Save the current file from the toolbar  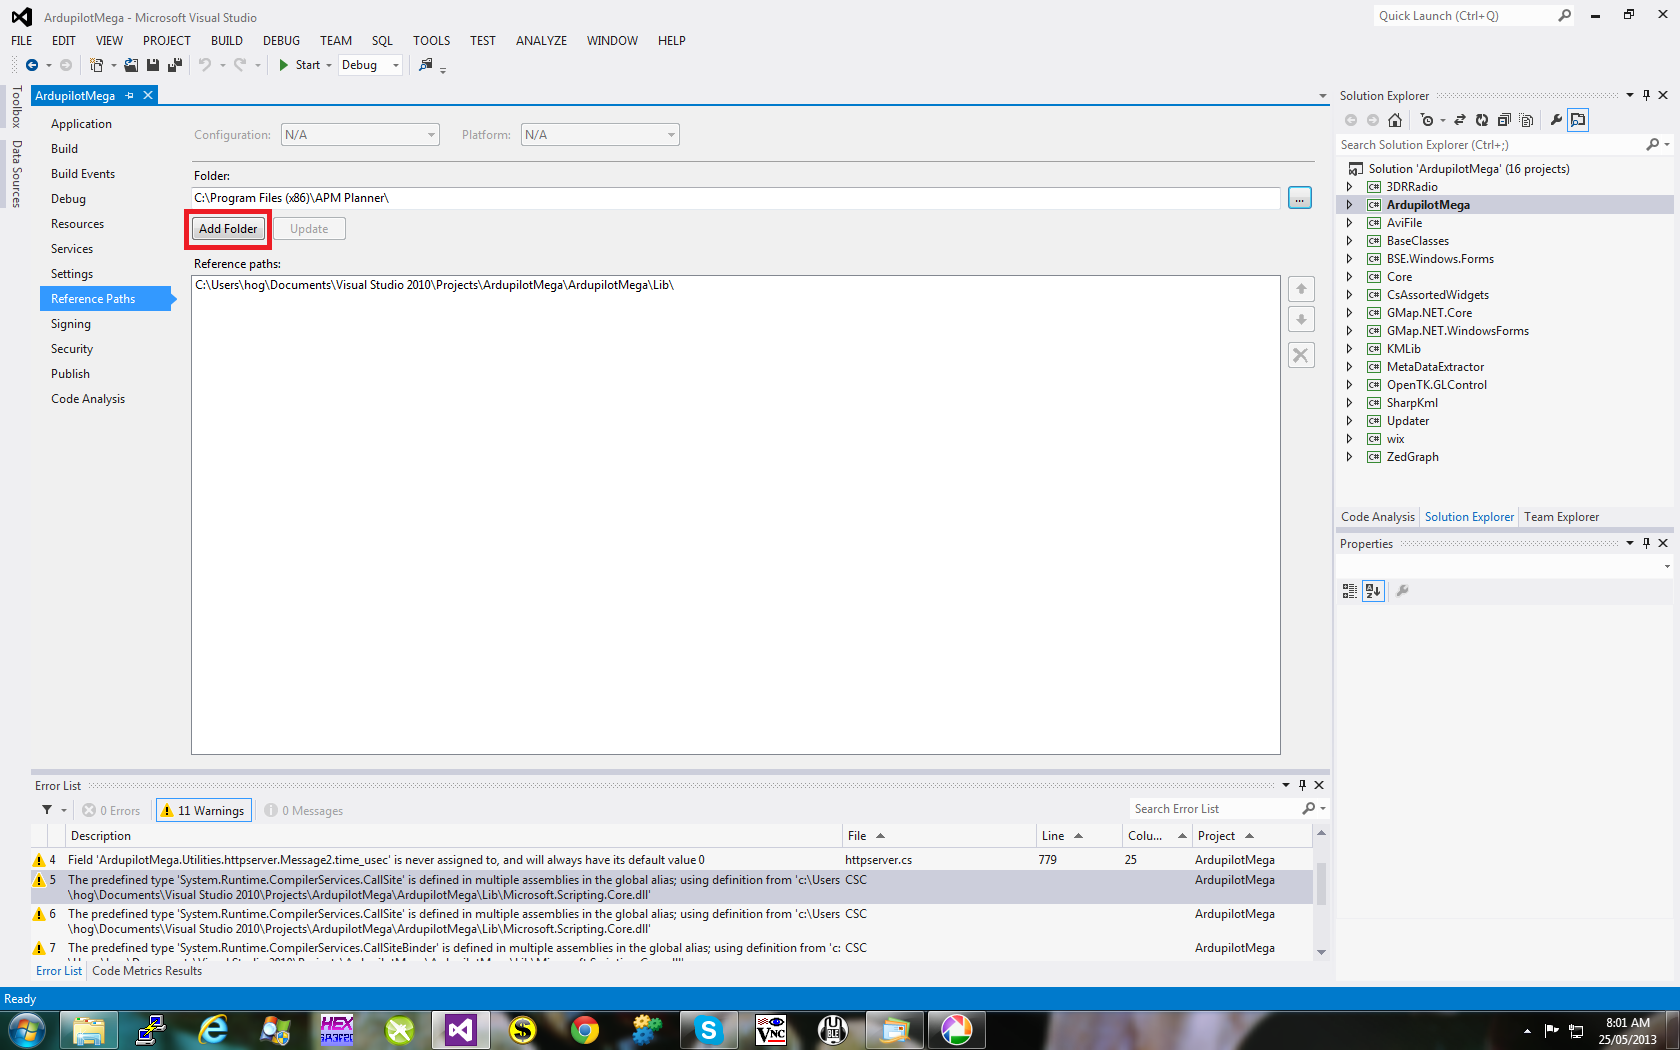click(153, 65)
